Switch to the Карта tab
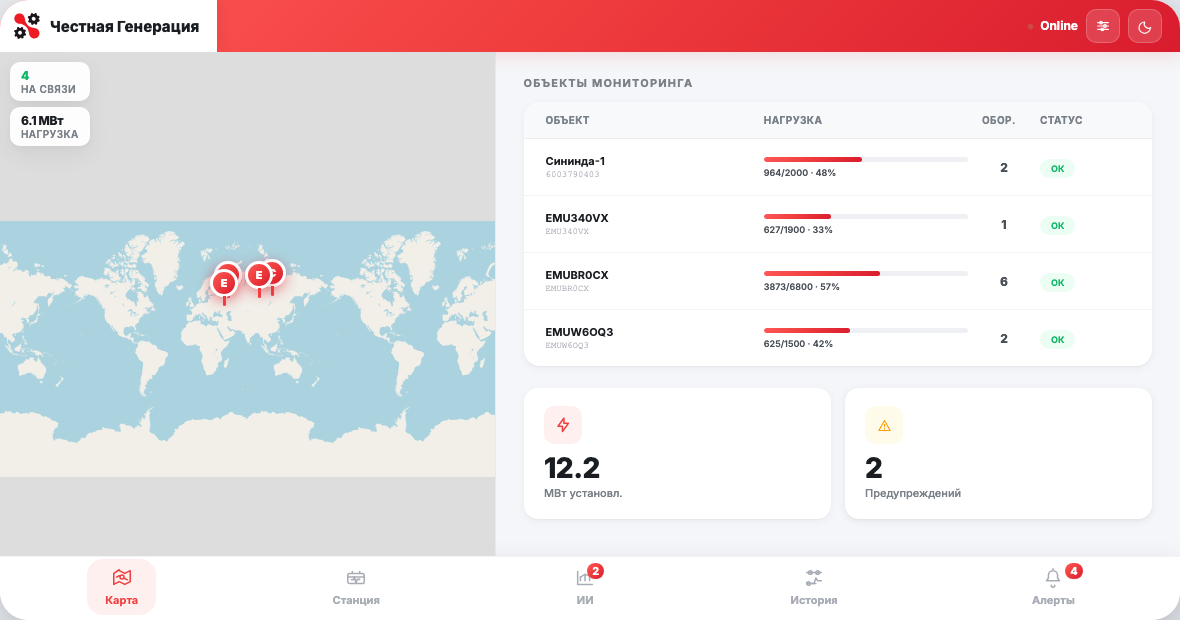Screen dimensions: 1180x620 (121, 587)
